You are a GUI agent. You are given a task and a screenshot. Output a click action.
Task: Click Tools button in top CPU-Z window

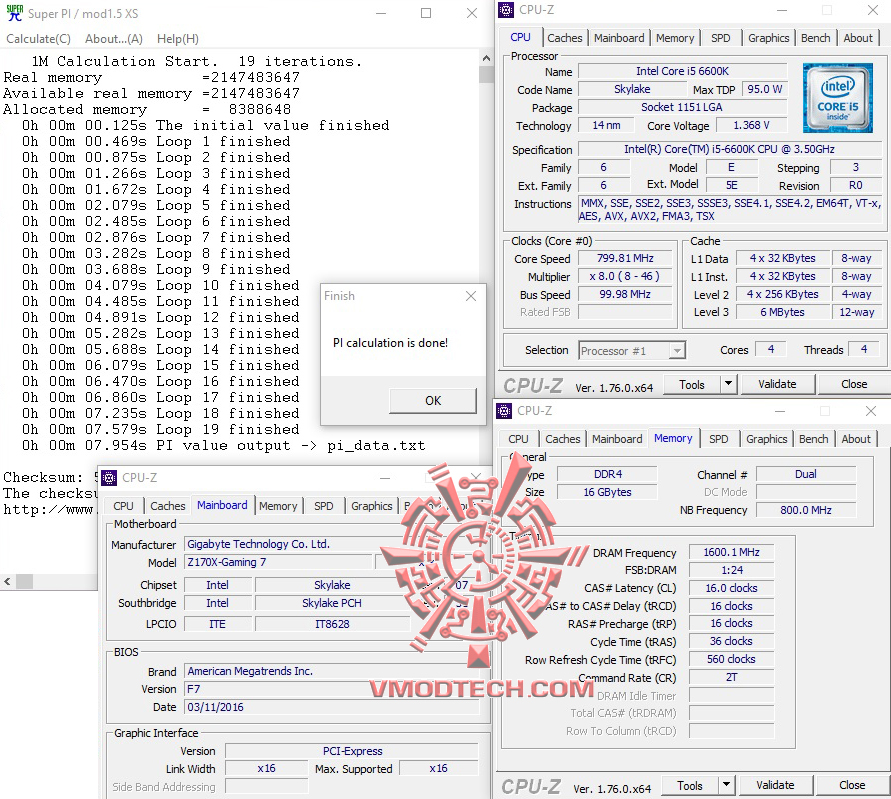click(x=692, y=385)
